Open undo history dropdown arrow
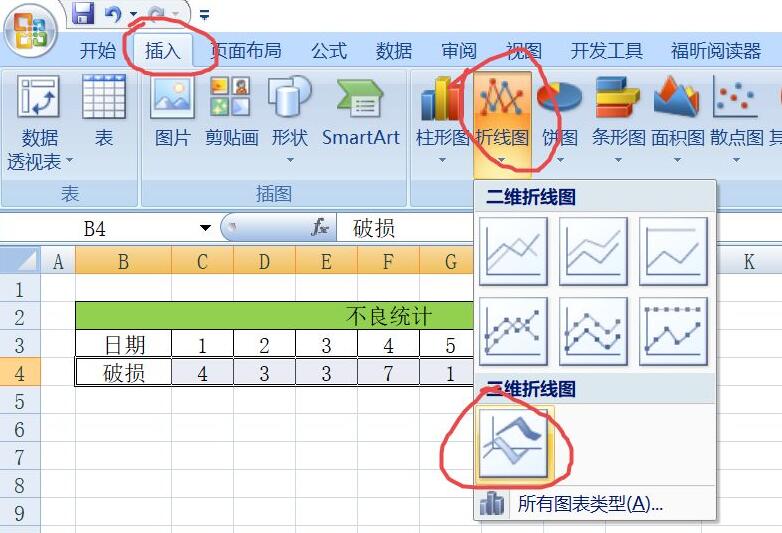This screenshot has height=533, width=782. coord(133,13)
